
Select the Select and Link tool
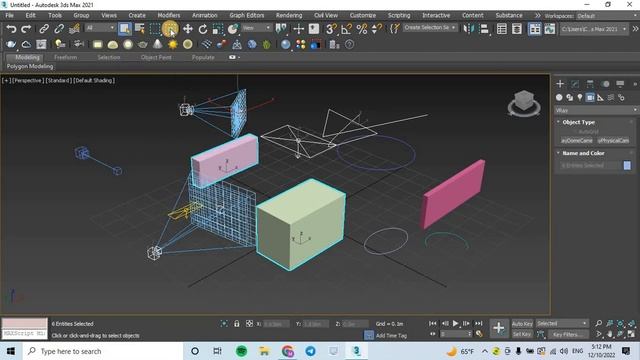44,29
